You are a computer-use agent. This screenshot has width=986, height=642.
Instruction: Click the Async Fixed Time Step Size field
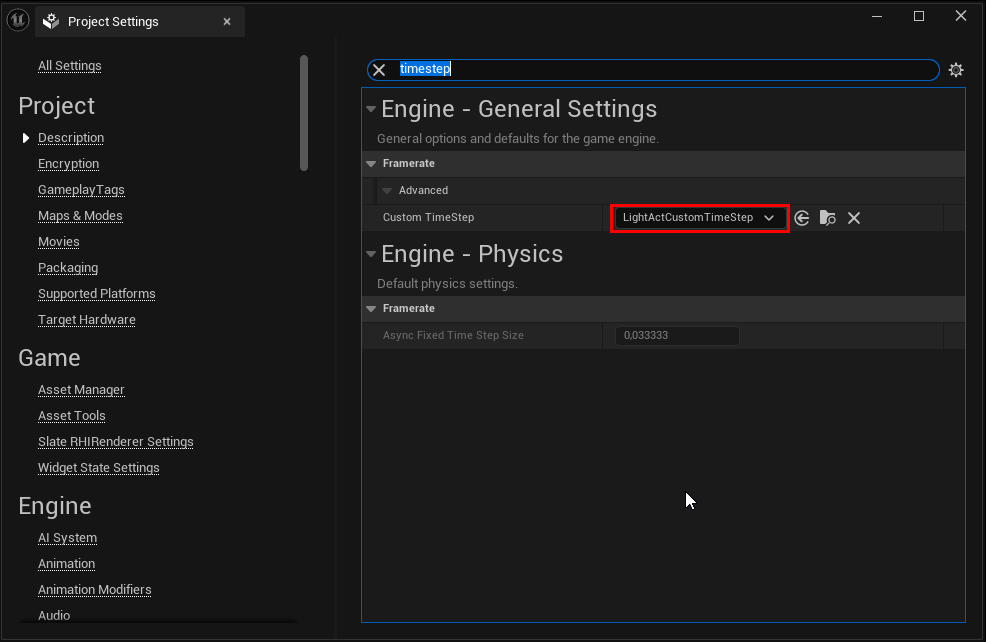(x=677, y=336)
